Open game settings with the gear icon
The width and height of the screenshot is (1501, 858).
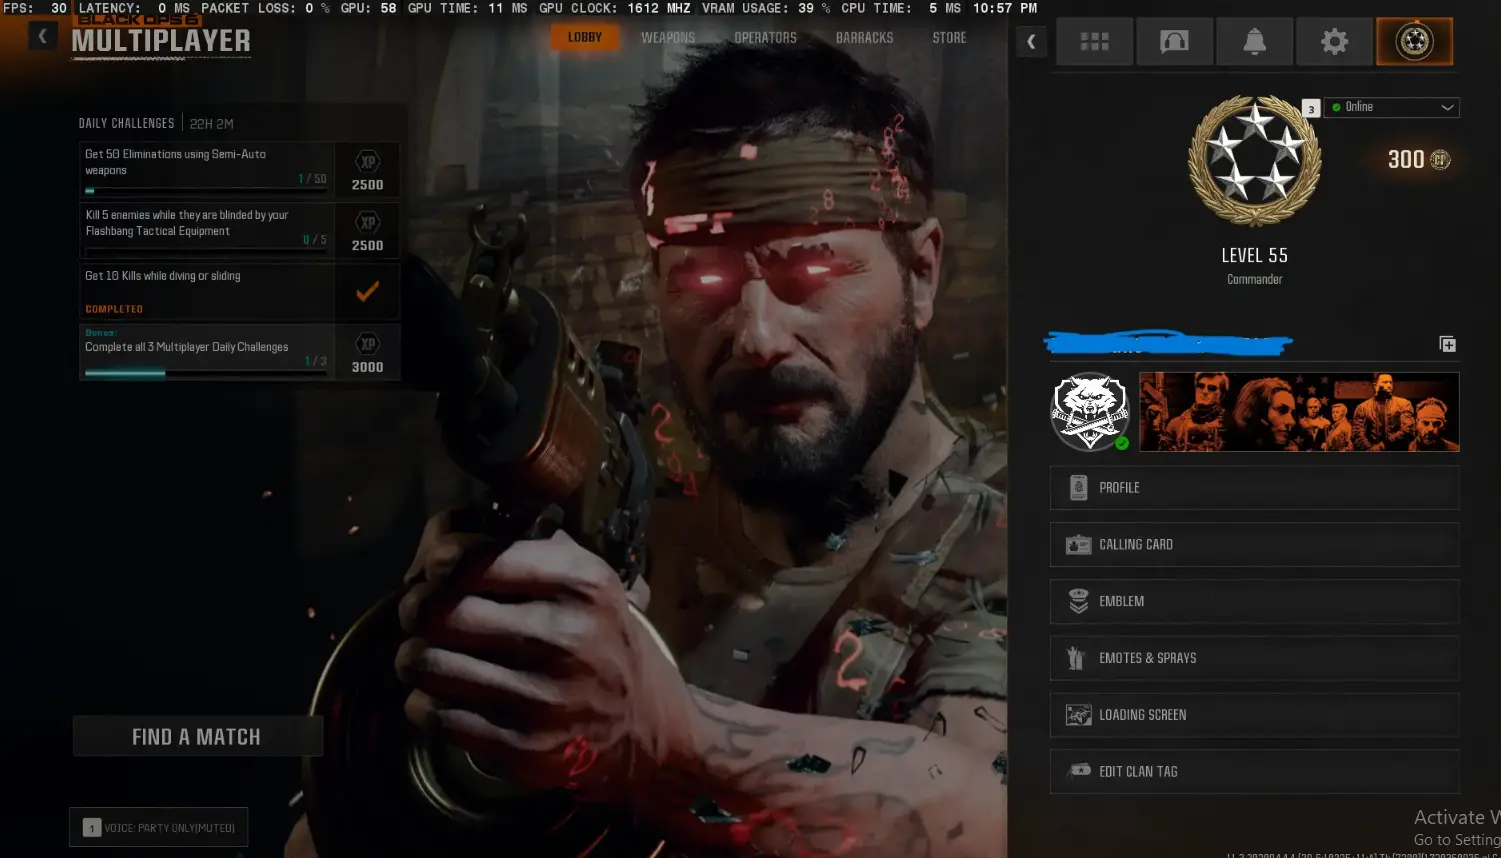pyautogui.click(x=1334, y=40)
